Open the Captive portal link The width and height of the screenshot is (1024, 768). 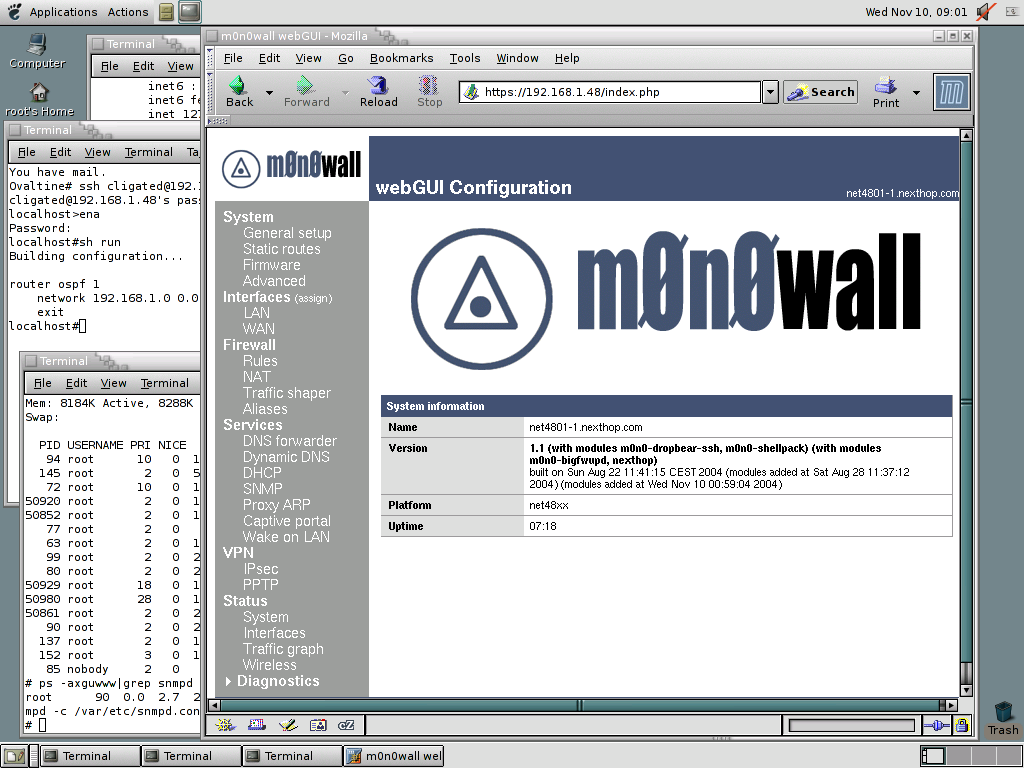287,521
